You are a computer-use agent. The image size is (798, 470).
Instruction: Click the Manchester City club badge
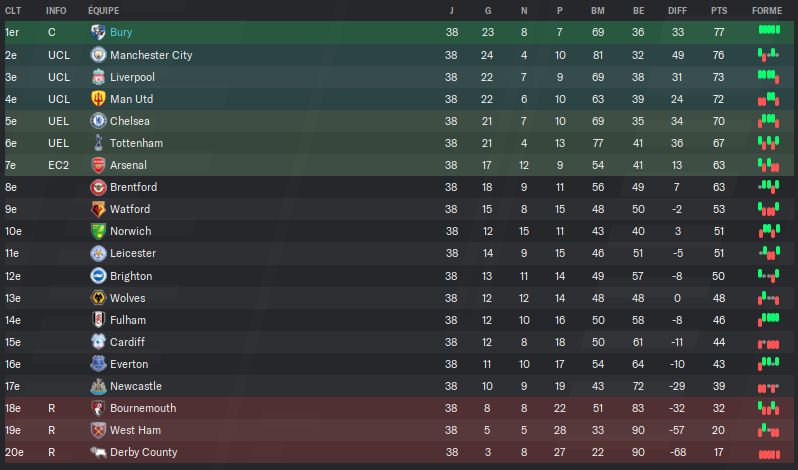pyautogui.click(x=98, y=54)
